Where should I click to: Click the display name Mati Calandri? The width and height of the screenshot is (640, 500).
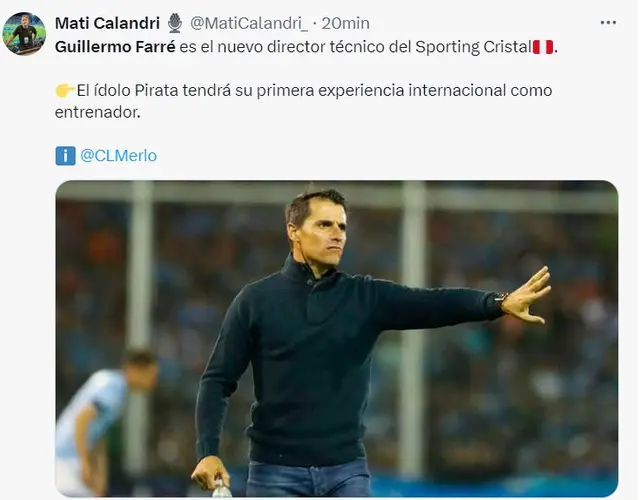pos(107,23)
